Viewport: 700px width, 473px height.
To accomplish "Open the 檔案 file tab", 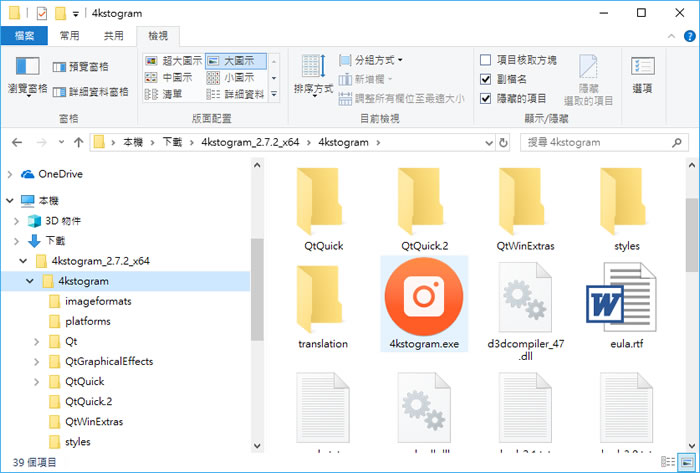I will click(x=24, y=36).
